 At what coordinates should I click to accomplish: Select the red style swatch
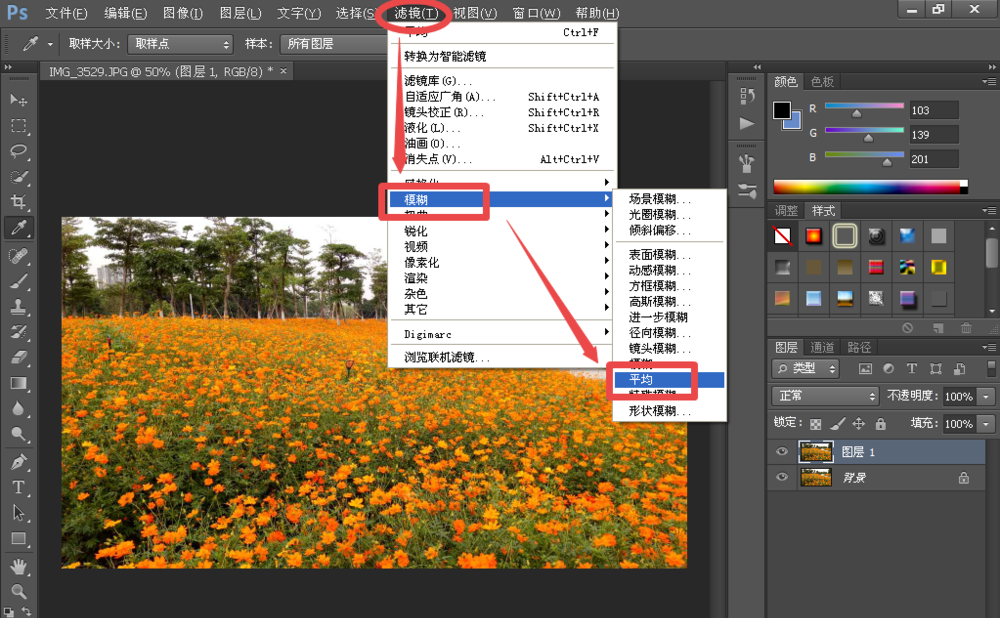point(814,236)
